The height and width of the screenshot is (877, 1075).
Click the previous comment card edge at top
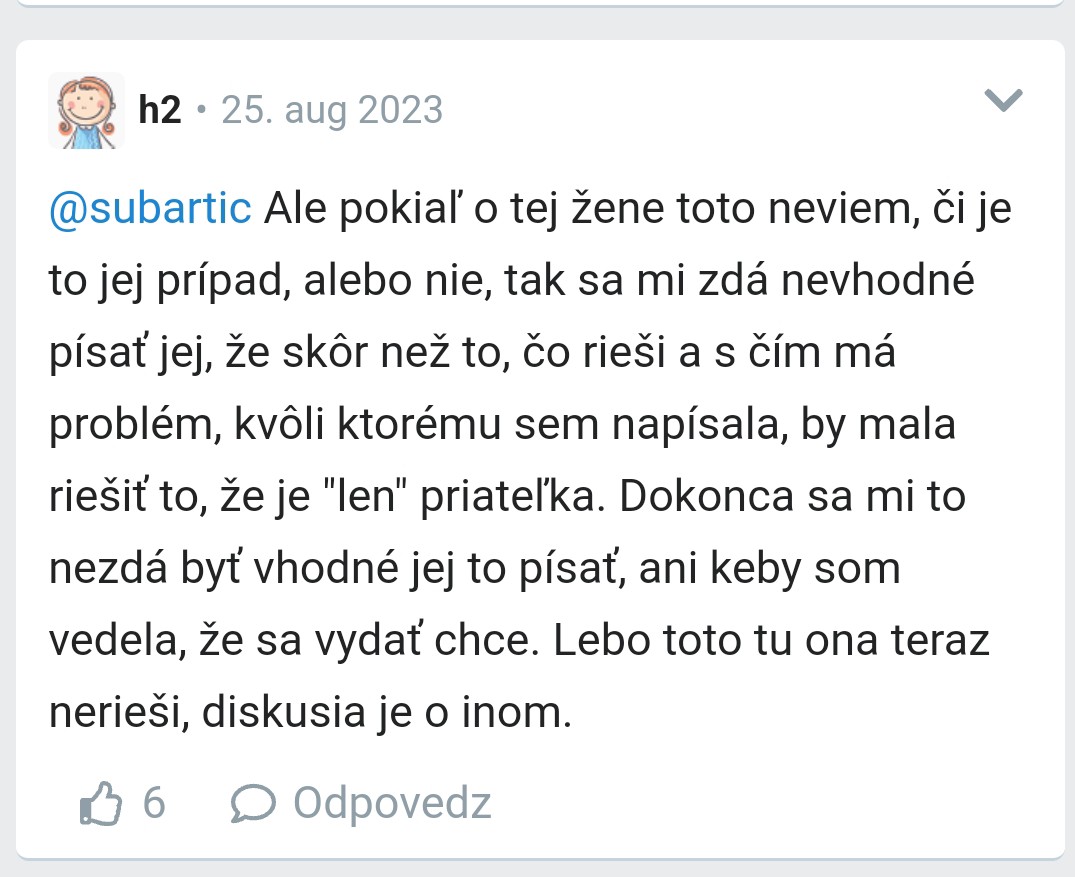coord(540,3)
